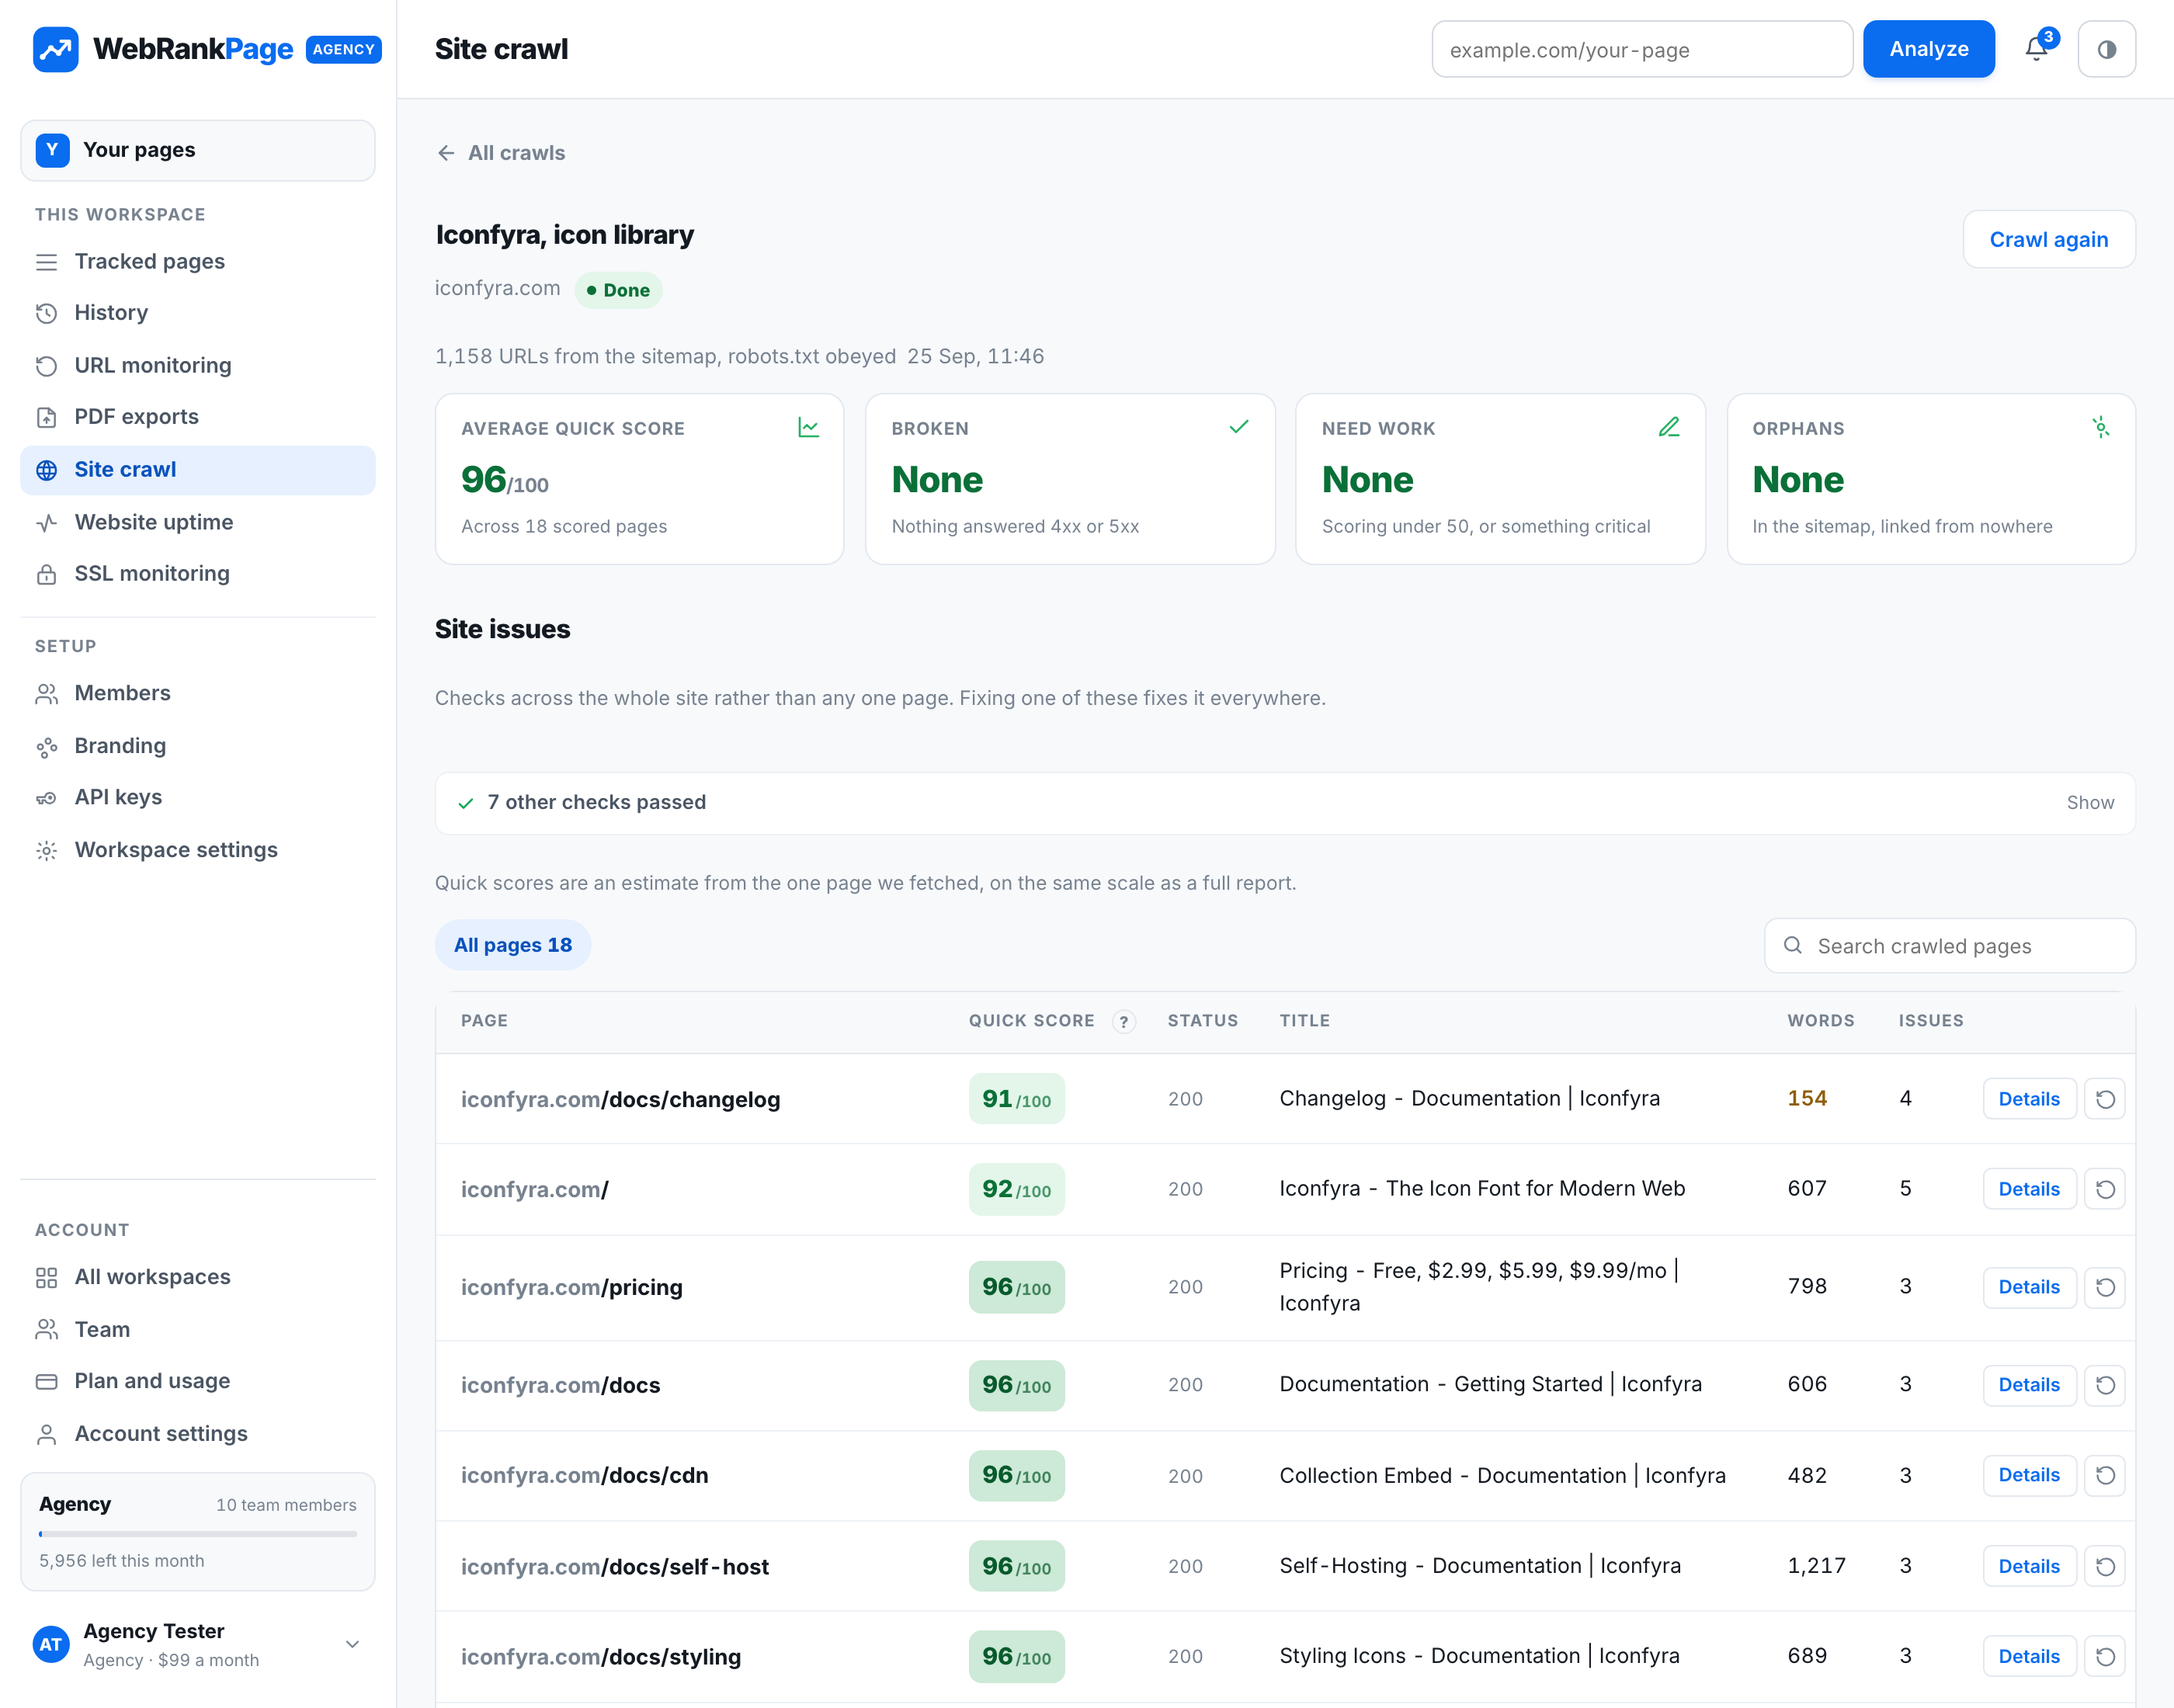Open the notifications bell
Viewport: 2174px width, 1708px height.
2037,49
